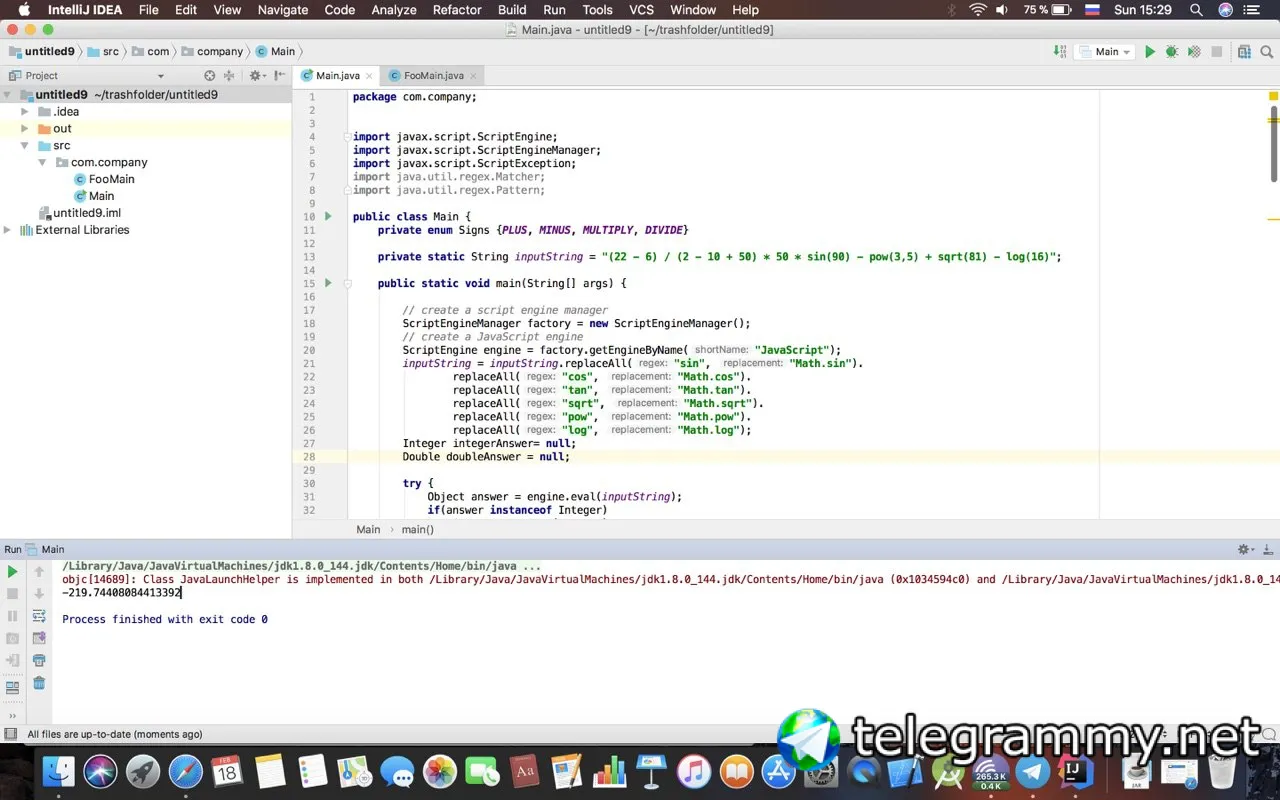Toggle soft-wrap in the Run console

pos(39,617)
